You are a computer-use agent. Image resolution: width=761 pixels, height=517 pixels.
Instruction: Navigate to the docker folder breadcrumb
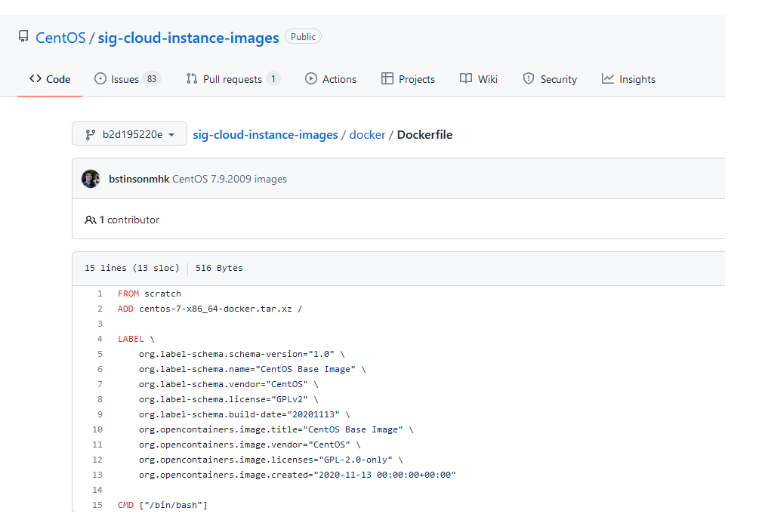tap(367, 135)
